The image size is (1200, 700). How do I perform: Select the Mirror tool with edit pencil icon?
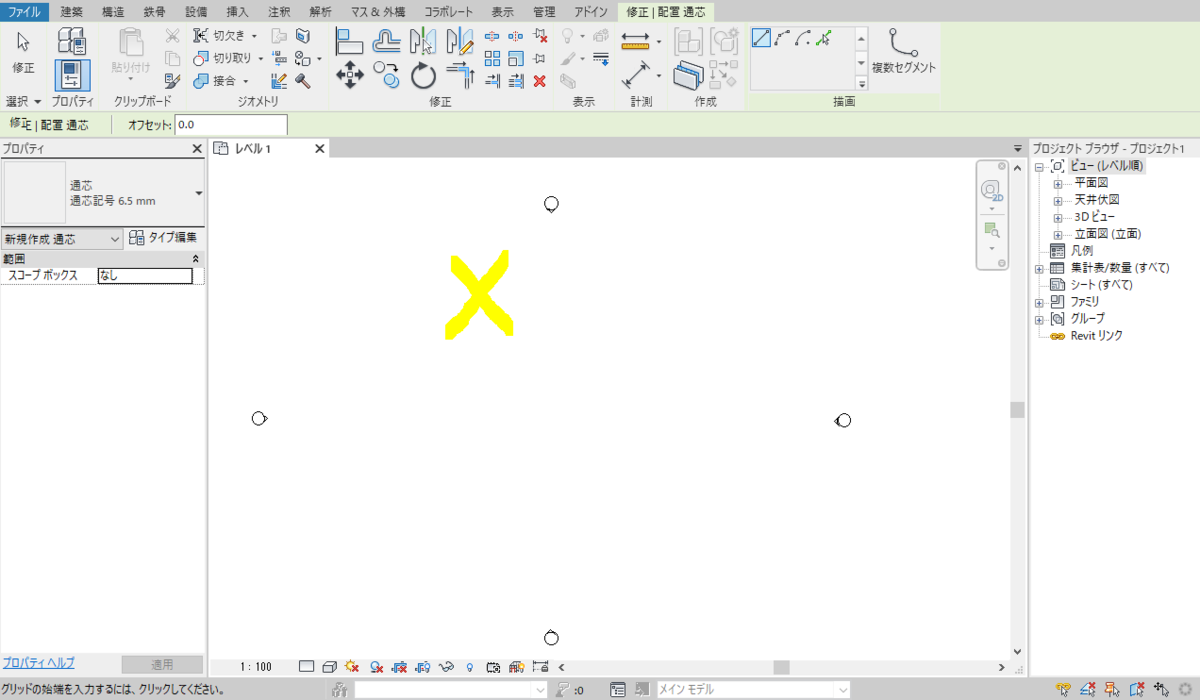click(461, 42)
